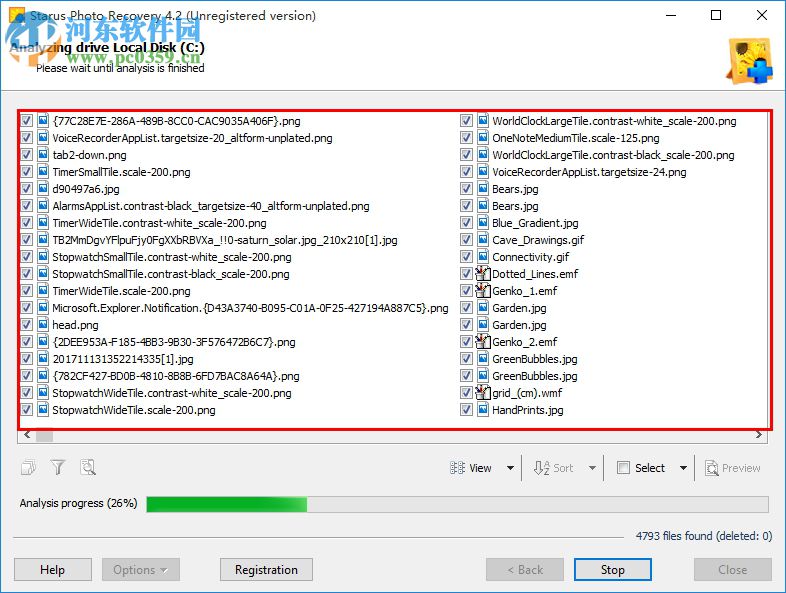Click the Close button at bottom
The width and height of the screenshot is (786, 593).
733,569
